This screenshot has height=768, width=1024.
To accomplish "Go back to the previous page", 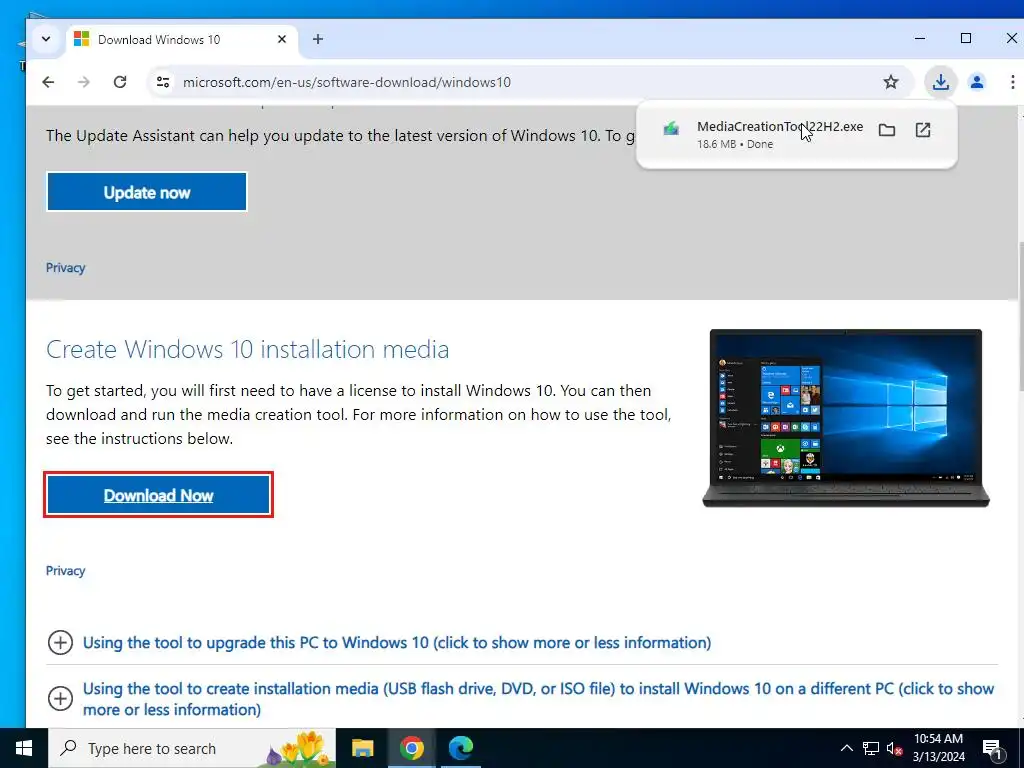I will point(48,82).
